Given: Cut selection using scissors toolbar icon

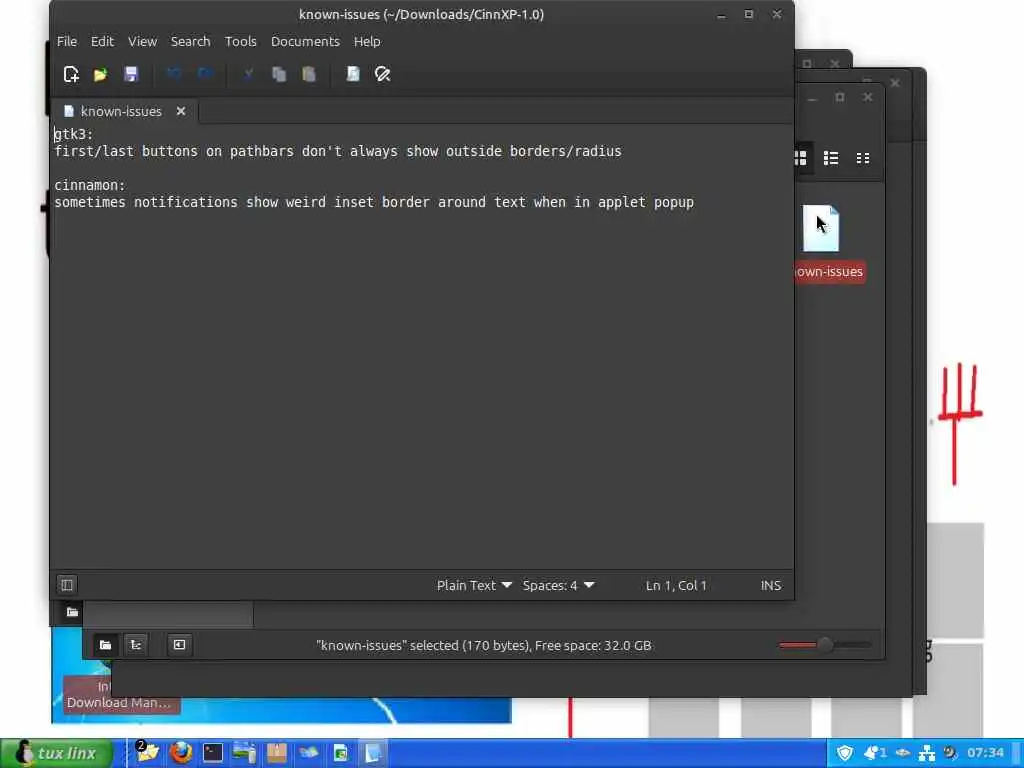Looking at the screenshot, I should pyautogui.click(x=248, y=74).
